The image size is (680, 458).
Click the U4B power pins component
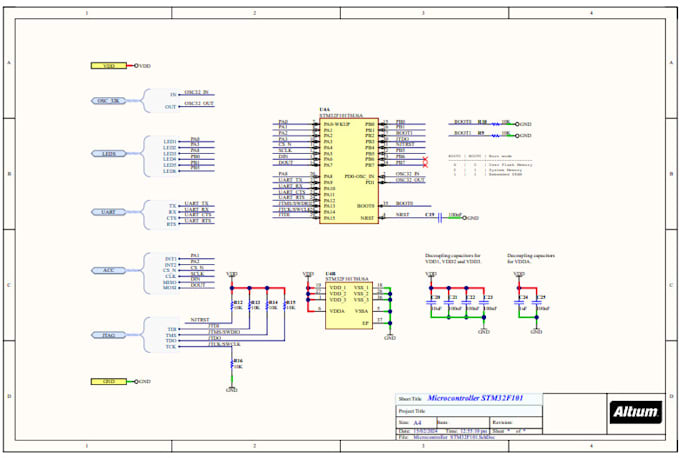(348, 304)
